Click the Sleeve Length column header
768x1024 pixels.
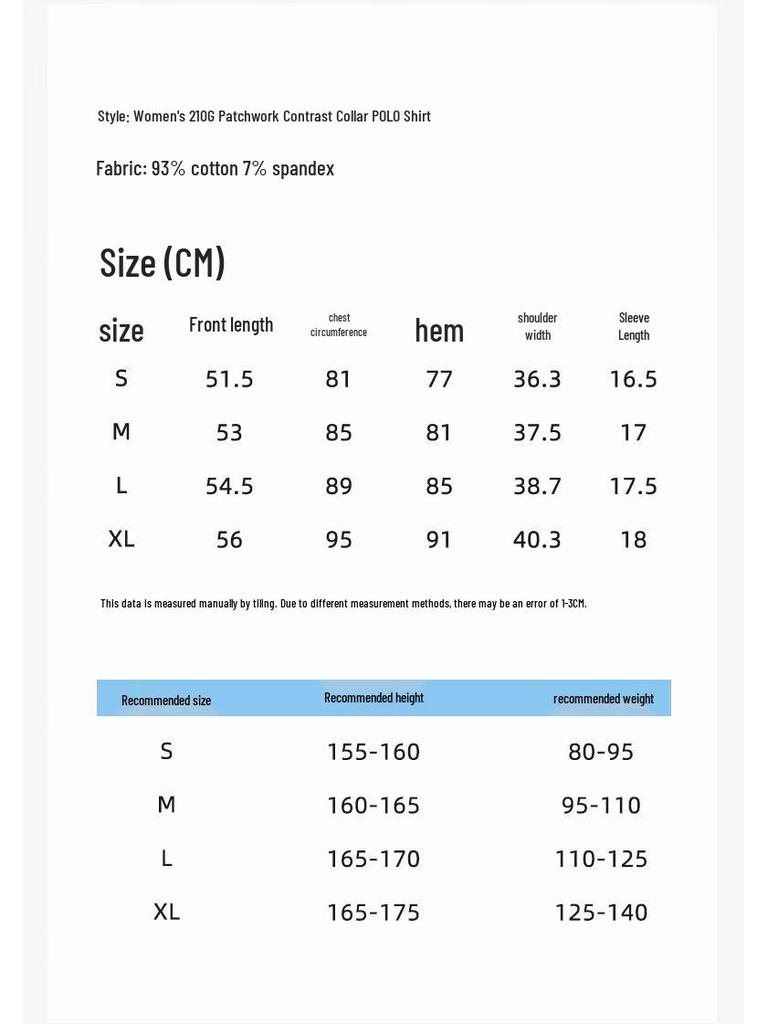[633, 326]
